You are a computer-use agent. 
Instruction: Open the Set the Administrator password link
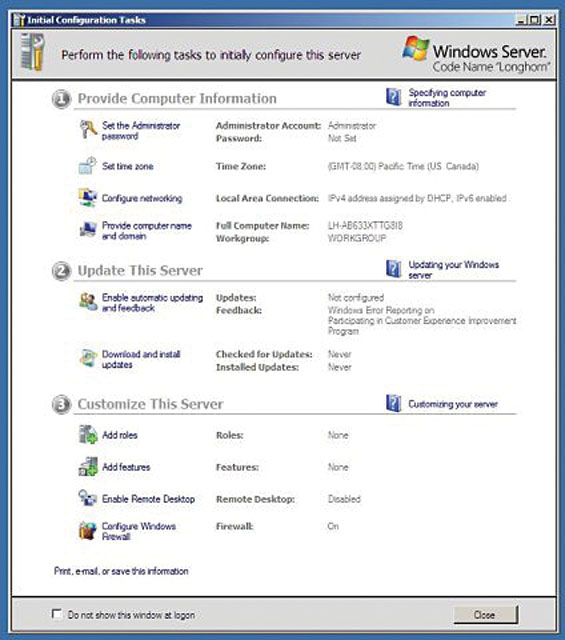point(141,131)
